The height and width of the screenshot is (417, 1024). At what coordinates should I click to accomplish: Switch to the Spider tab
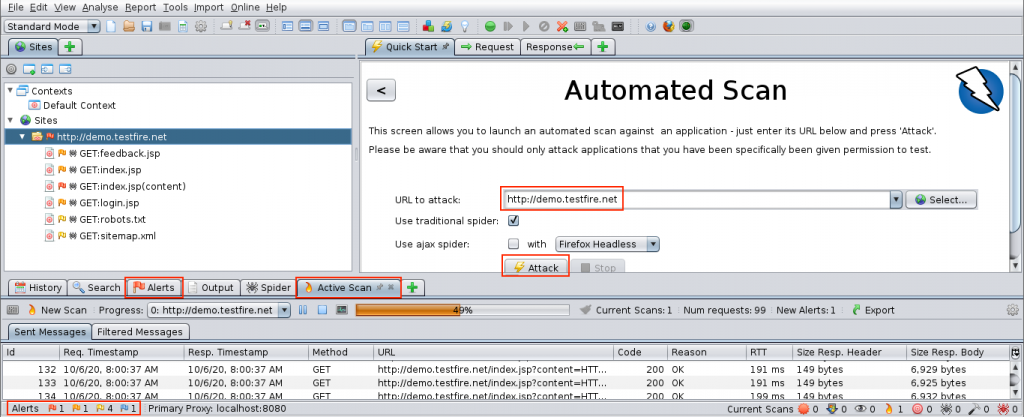268,287
